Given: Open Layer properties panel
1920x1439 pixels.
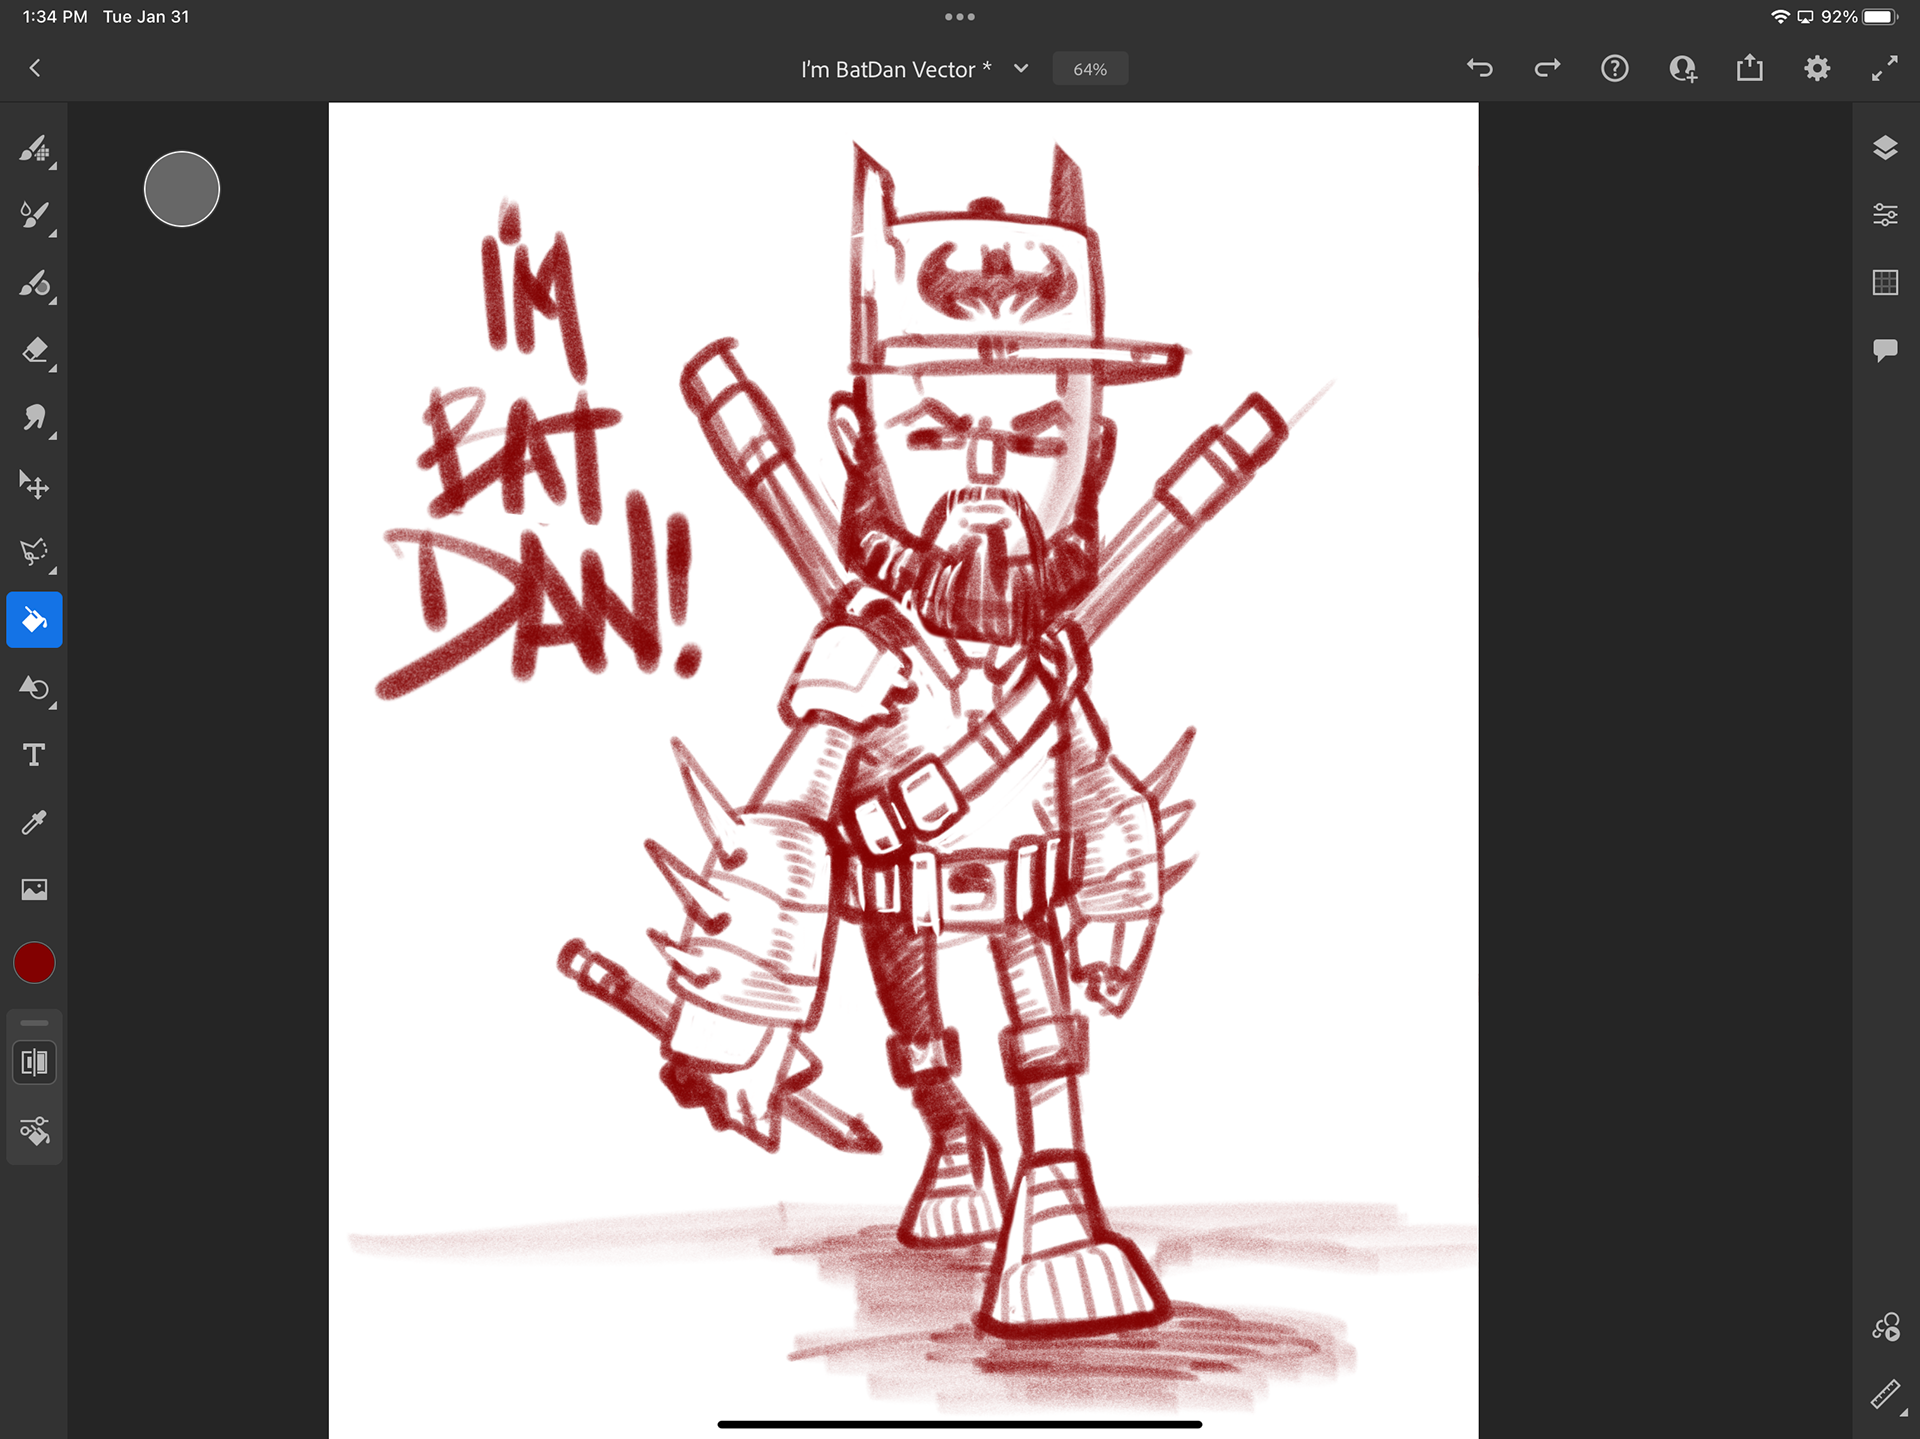Looking at the screenshot, I should tap(1885, 215).
